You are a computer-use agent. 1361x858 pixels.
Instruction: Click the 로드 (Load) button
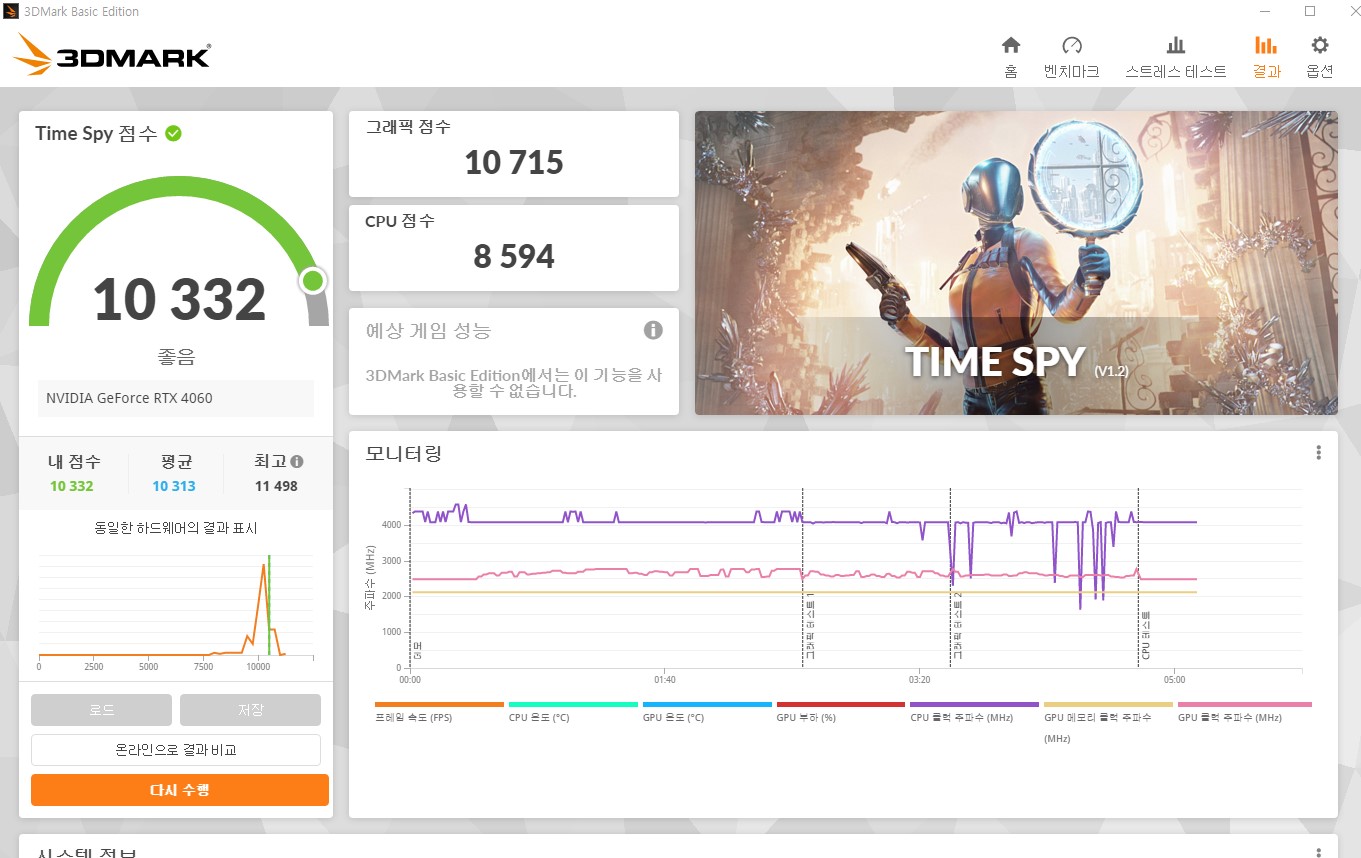[x=102, y=710]
